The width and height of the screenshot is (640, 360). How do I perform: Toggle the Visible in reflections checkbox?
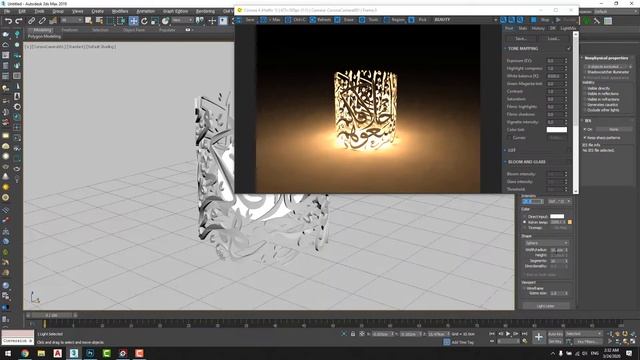[585, 93]
